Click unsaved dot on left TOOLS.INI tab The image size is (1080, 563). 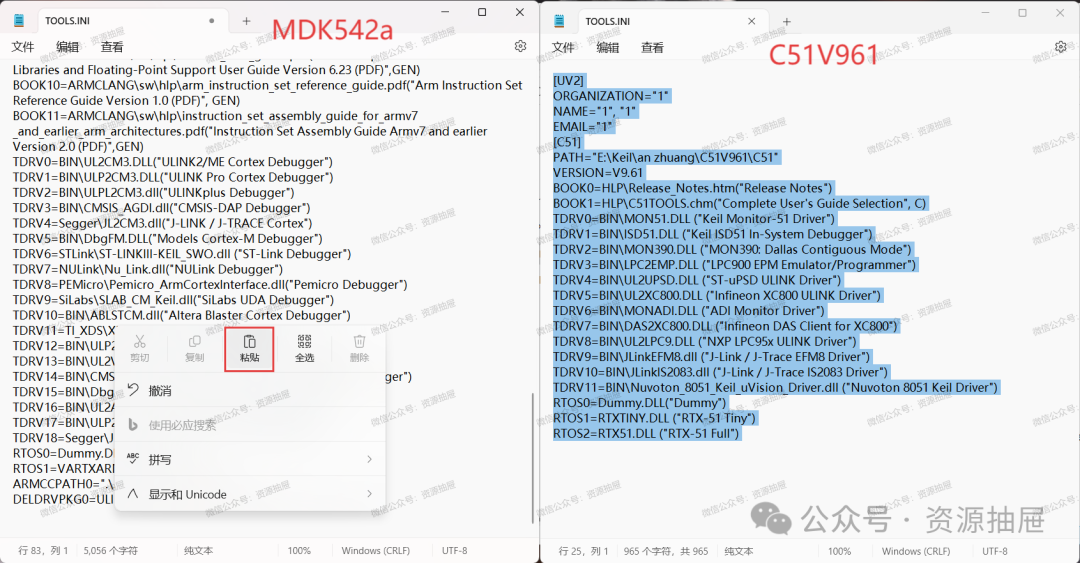211,21
